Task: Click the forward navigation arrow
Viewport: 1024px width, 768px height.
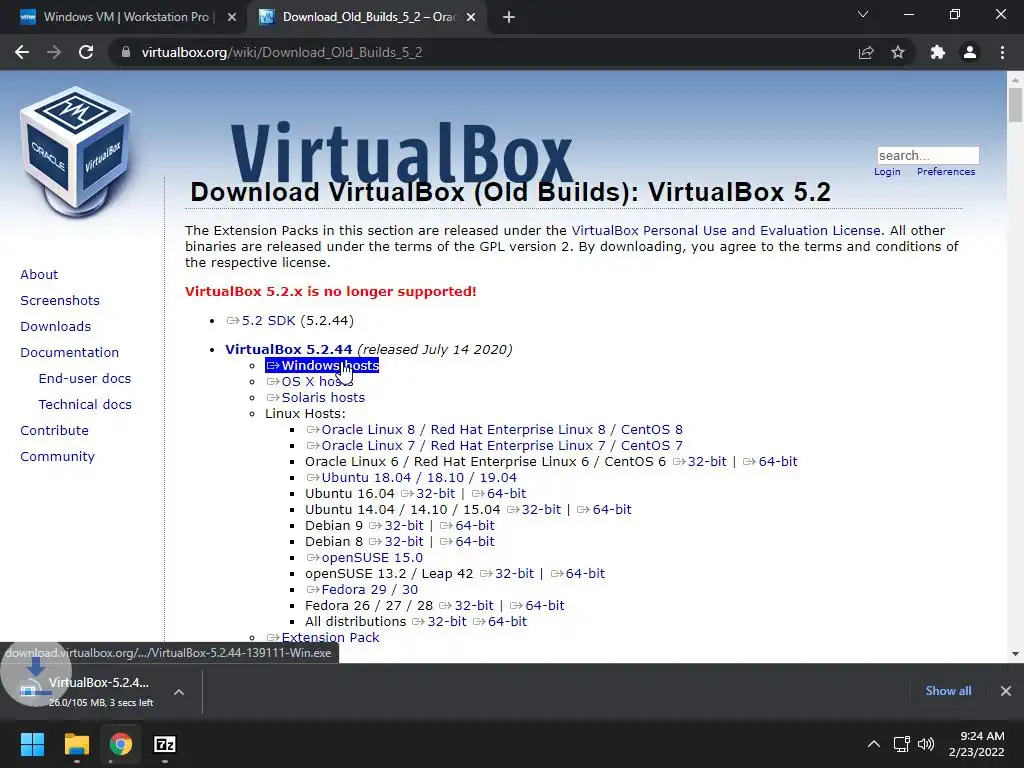Action: coord(54,52)
